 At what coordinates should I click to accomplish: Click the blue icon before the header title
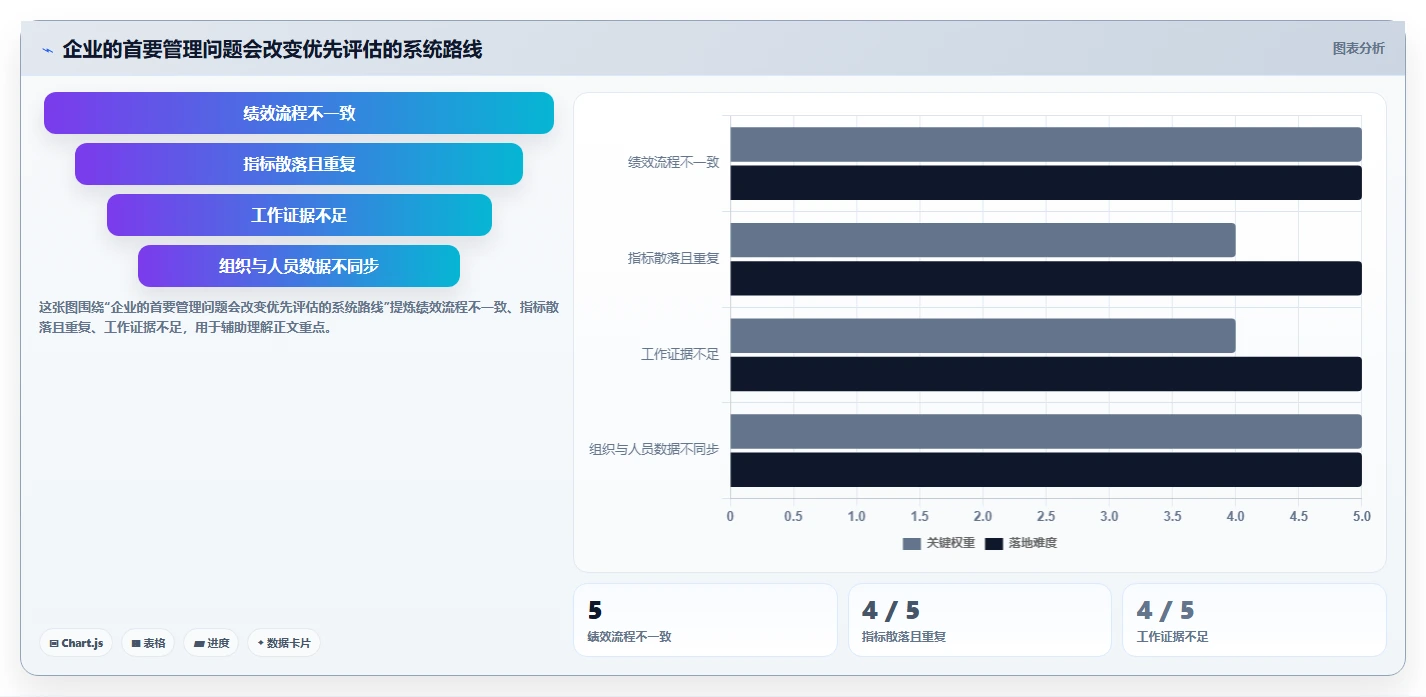(x=47, y=50)
